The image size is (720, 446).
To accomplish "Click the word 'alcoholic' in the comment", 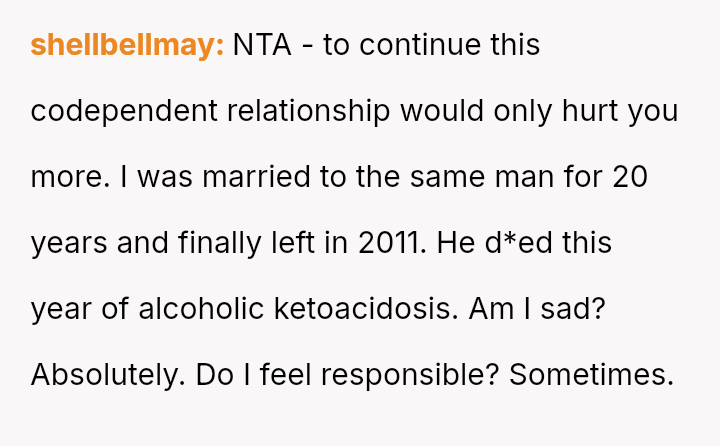I will [x=202, y=309].
